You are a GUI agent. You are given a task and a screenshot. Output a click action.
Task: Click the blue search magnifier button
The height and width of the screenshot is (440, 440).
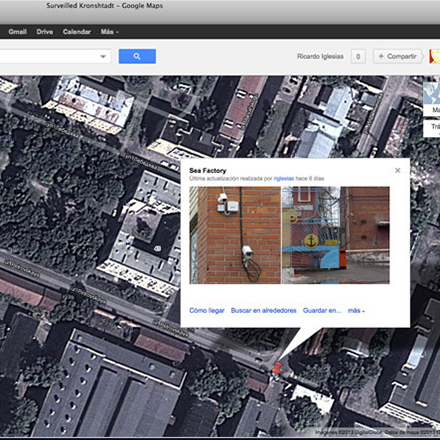(137, 56)
